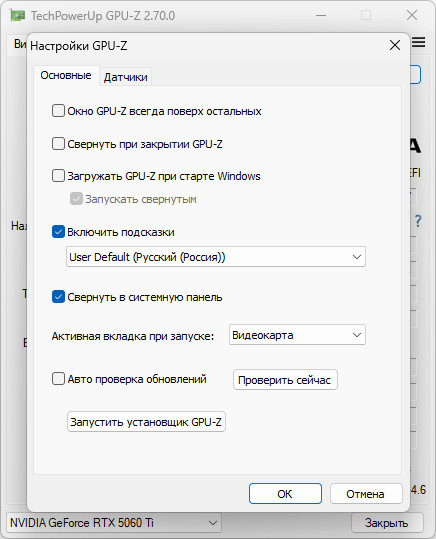Viewport: 436px width, 539px height.
Task: Tick Авто проверка обновлений checkbox
Action: click(x=58, y=379)
